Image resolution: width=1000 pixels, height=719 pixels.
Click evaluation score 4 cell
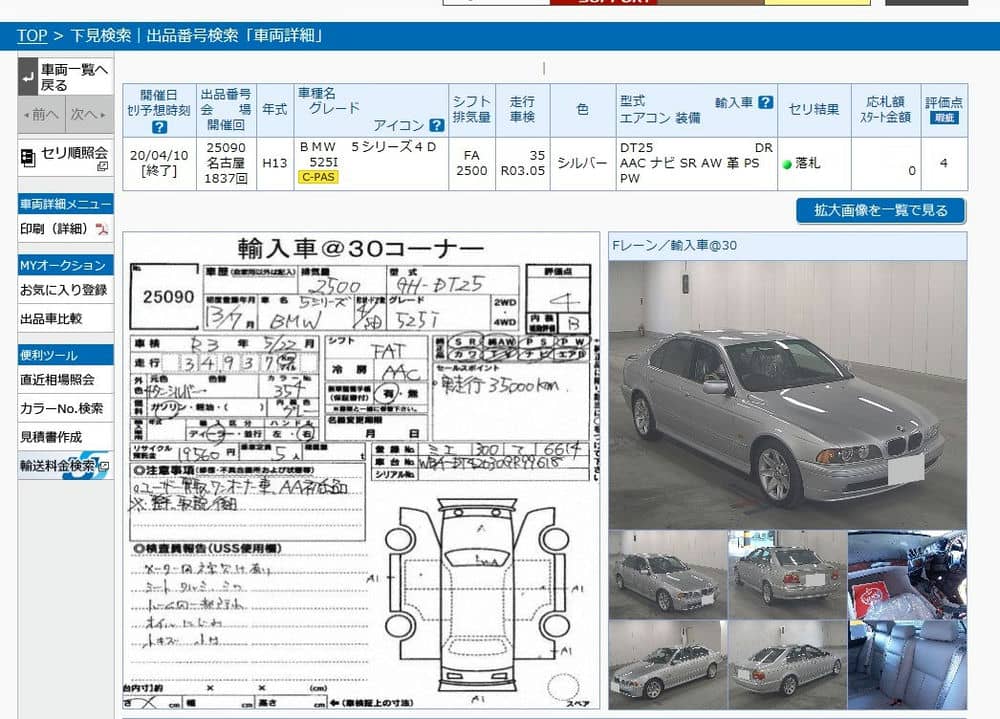click(944, 163)
